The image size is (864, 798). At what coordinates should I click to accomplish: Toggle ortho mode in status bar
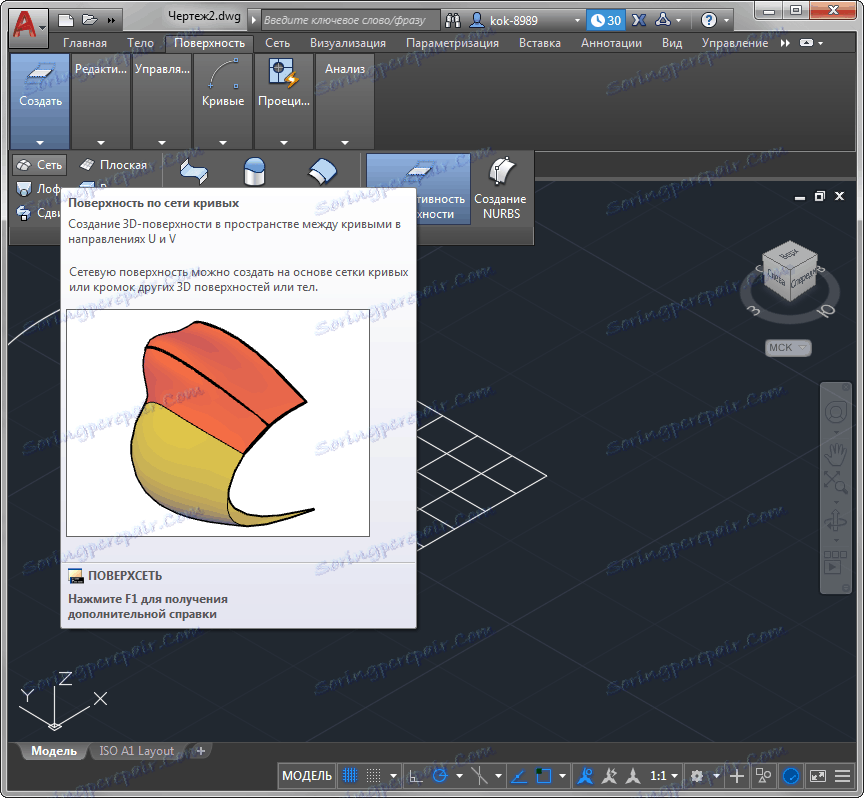tap(416, 776)
